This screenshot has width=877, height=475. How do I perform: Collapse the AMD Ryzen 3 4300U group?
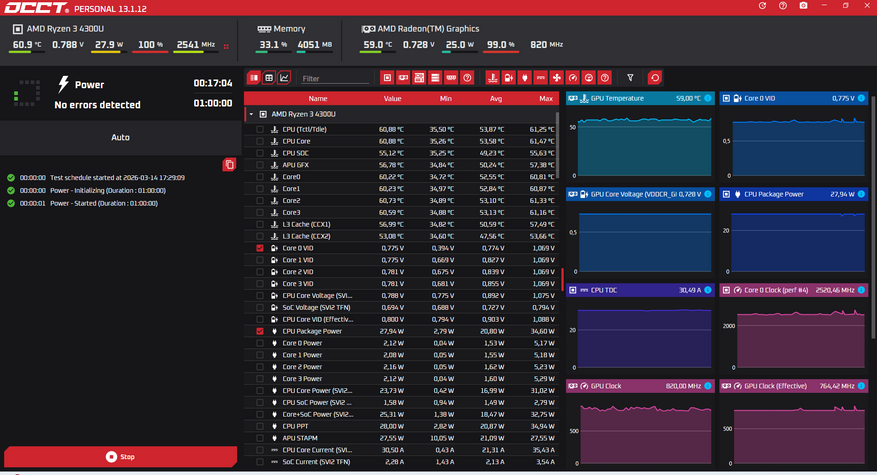251,114
